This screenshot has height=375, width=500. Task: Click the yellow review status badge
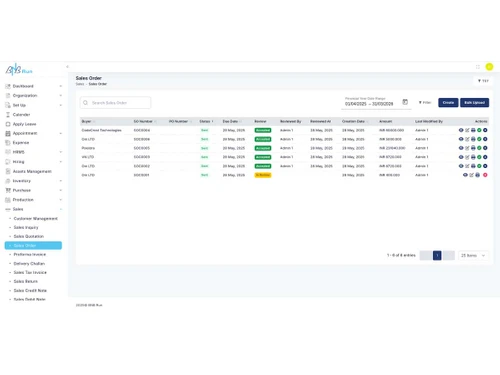coord(263,175)
